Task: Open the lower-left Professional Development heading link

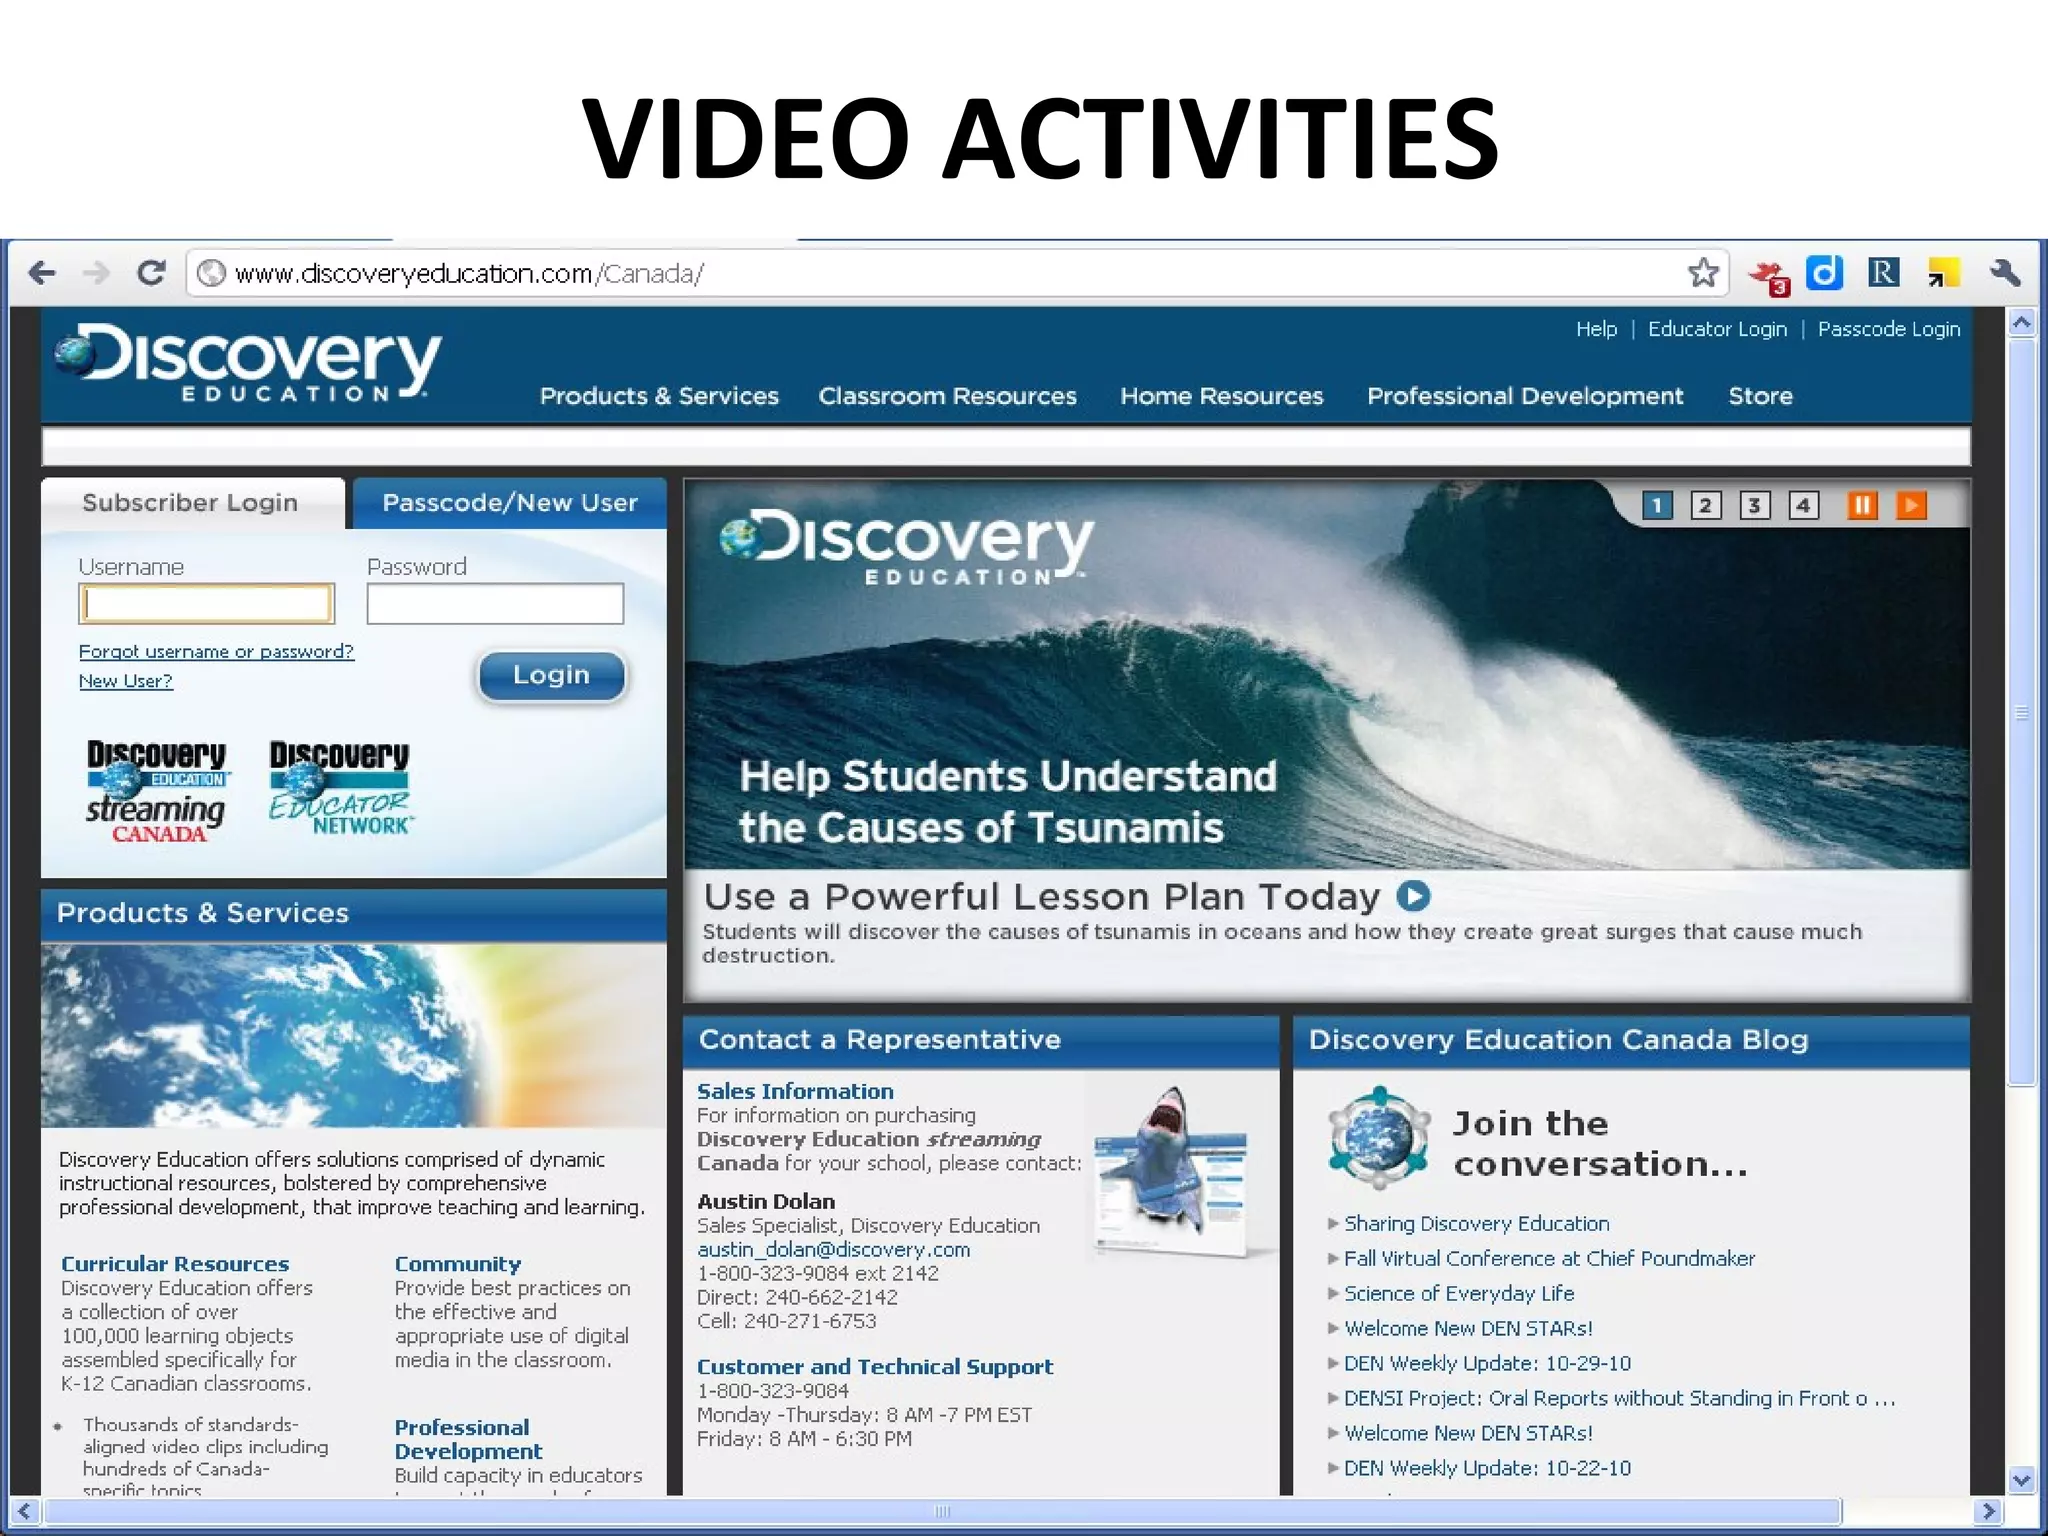Action: pyautogui.click(x=468, y=1439)
